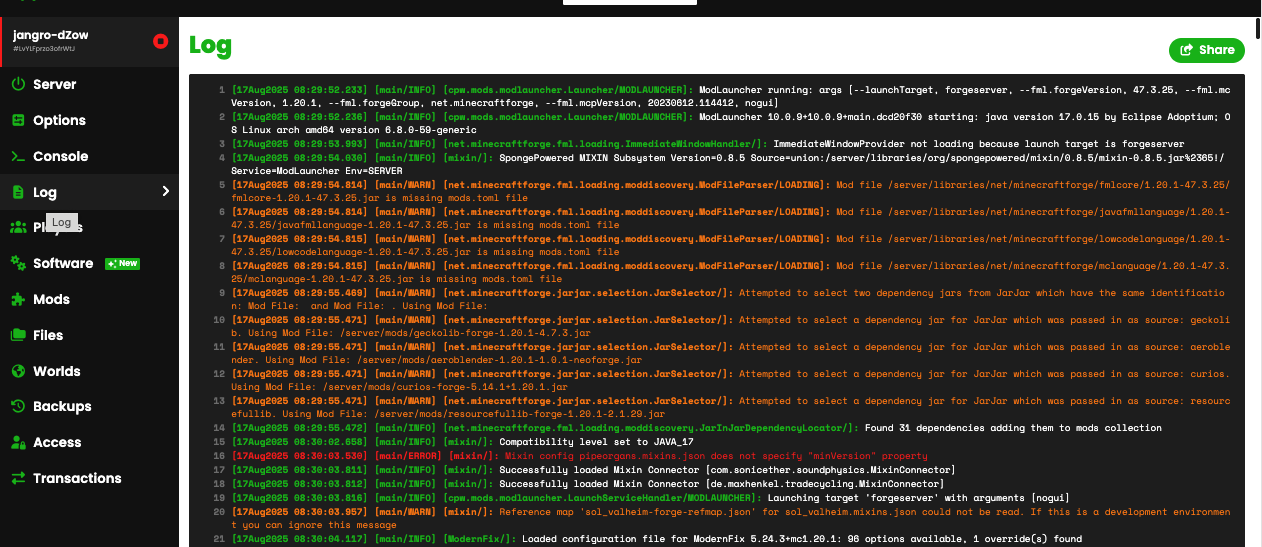Click the Access users icon
Screen dimensions: 1262x547
18,442
